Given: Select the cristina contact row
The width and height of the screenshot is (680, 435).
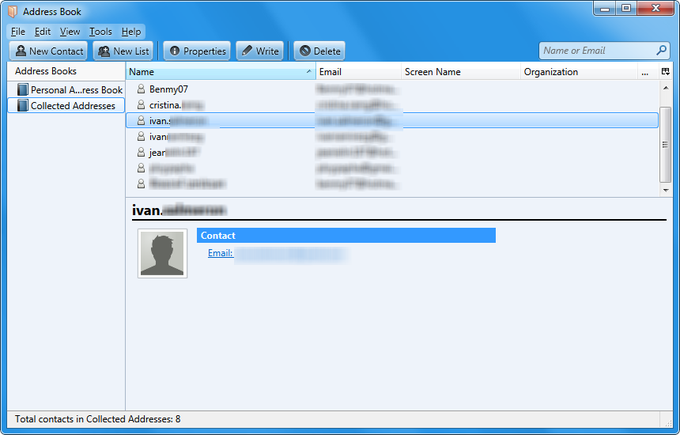Looking at the screenshot, I should (x=392, y=105).
